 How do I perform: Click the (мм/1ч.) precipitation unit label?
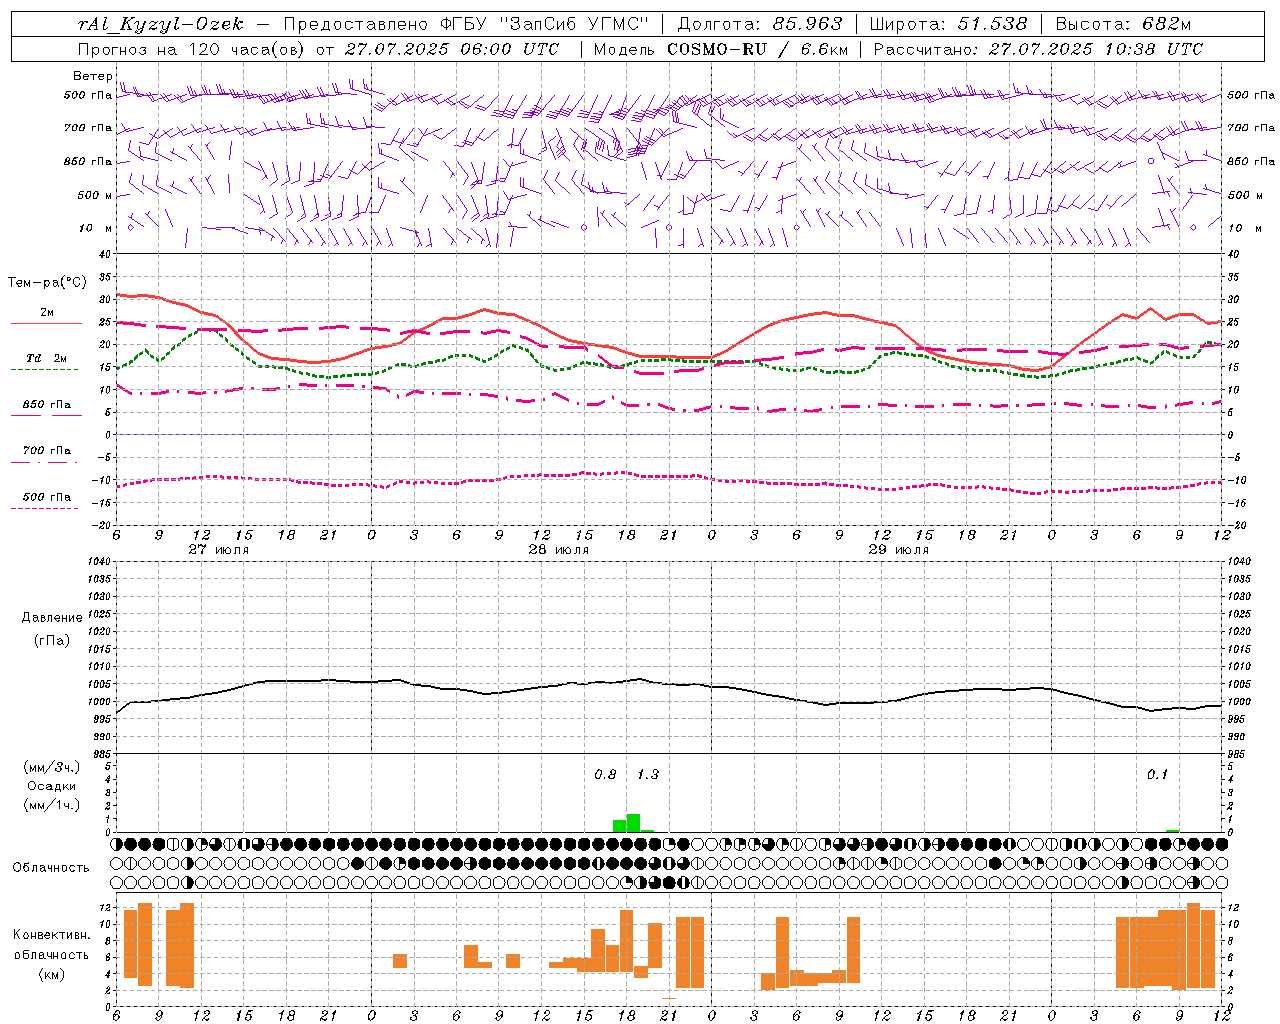[x=52, y=805]
